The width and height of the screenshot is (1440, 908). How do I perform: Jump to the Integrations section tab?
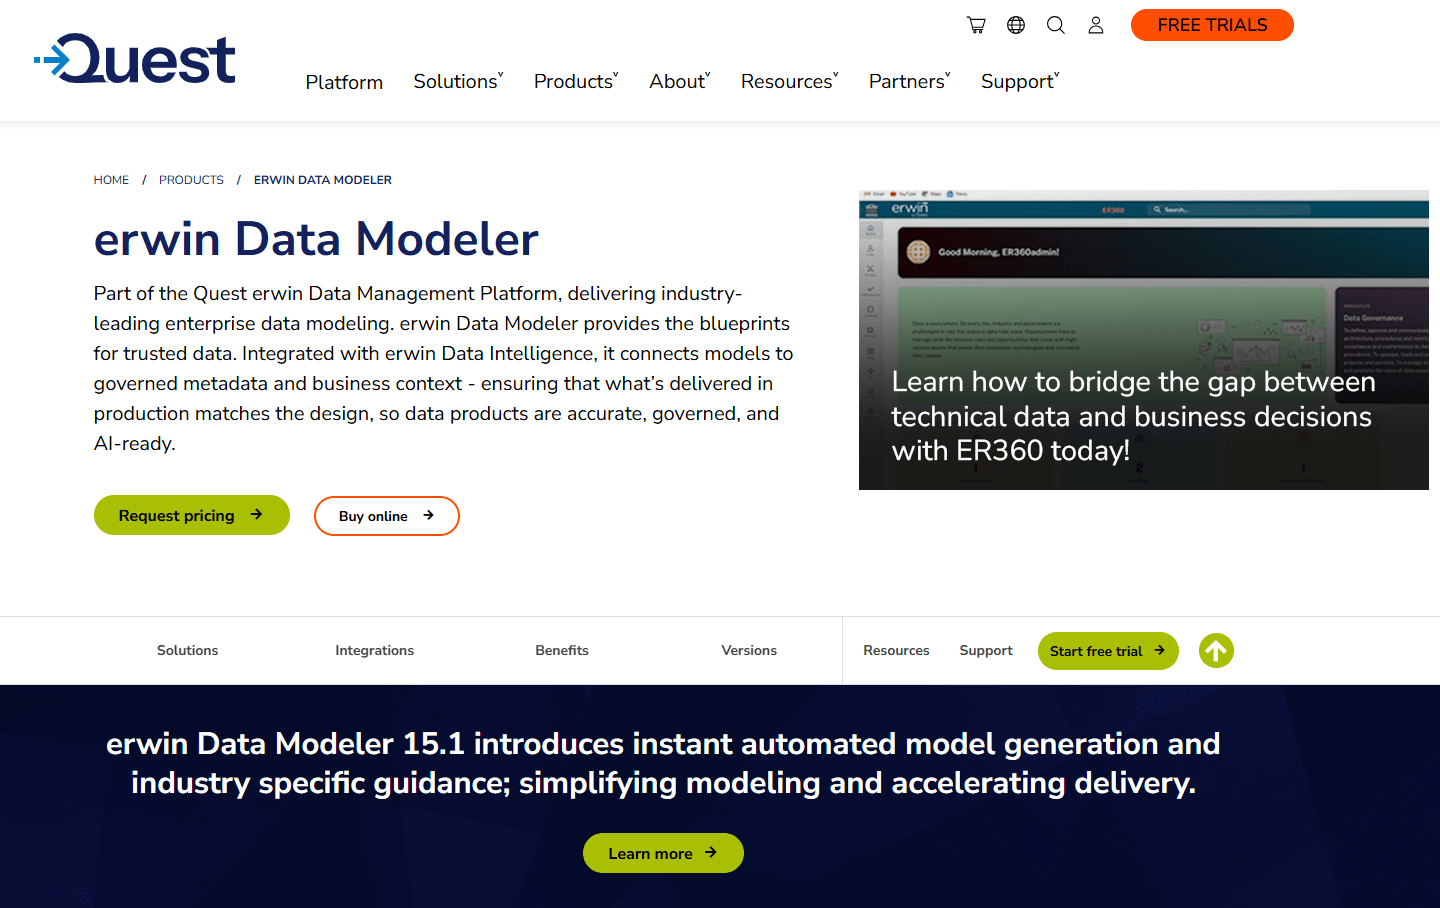(374, 650)
